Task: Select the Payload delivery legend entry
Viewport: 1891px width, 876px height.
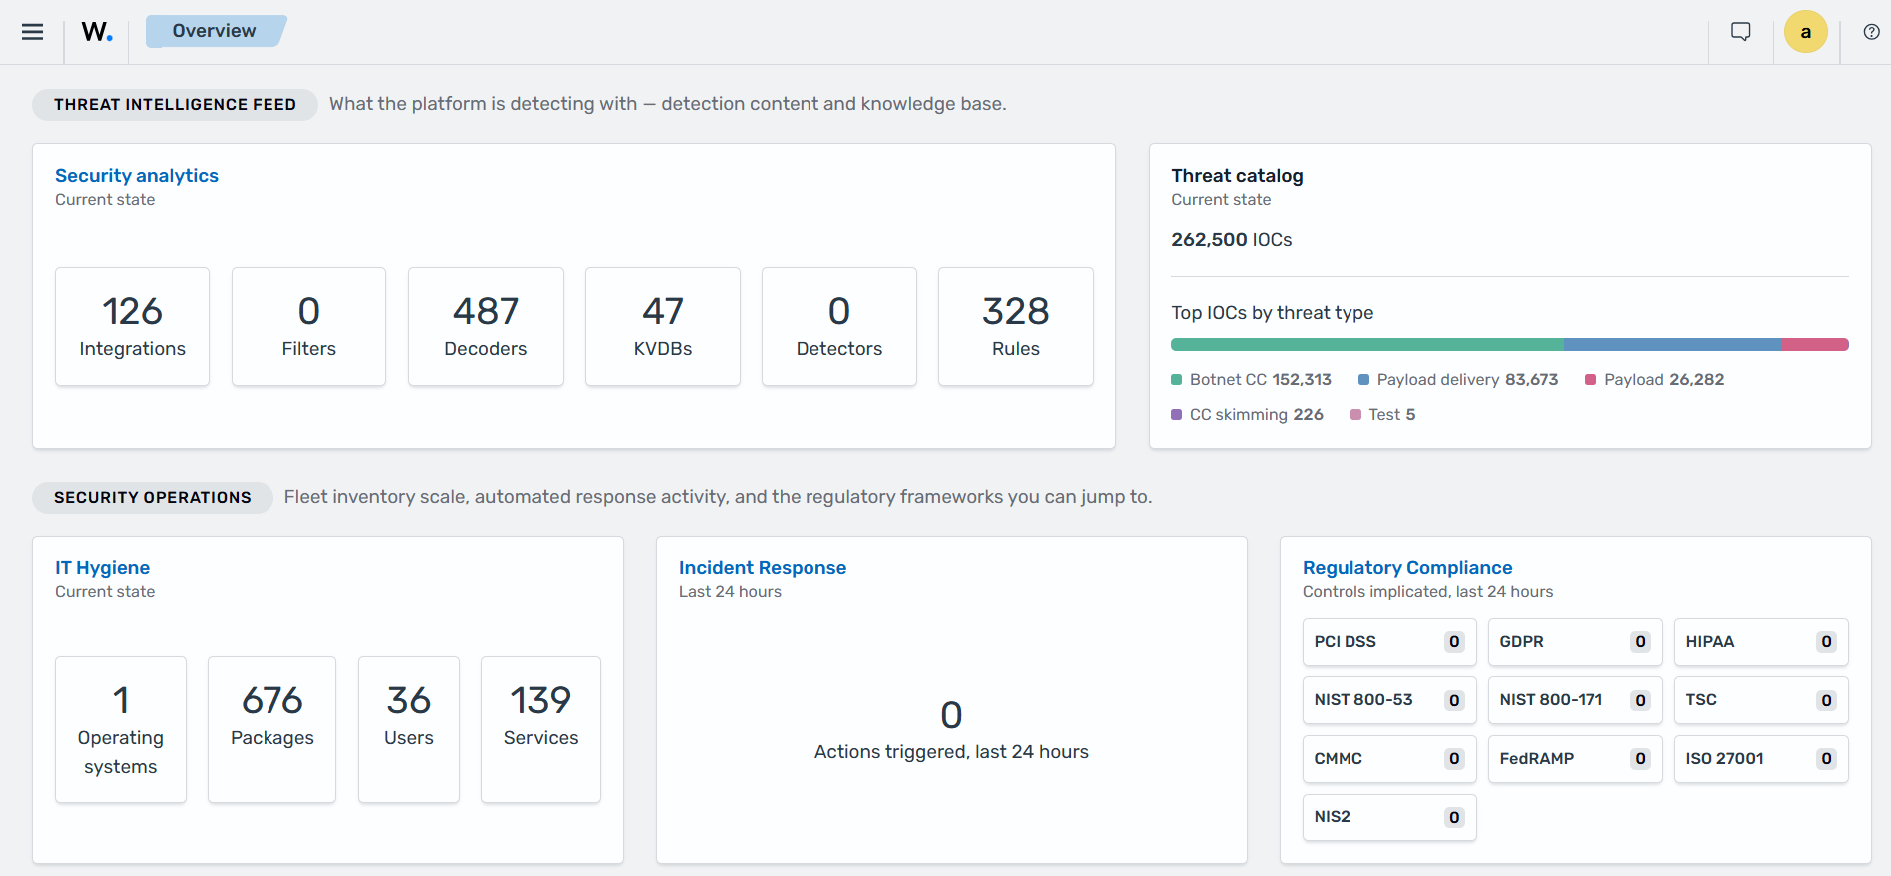Action: point(1458,380)
